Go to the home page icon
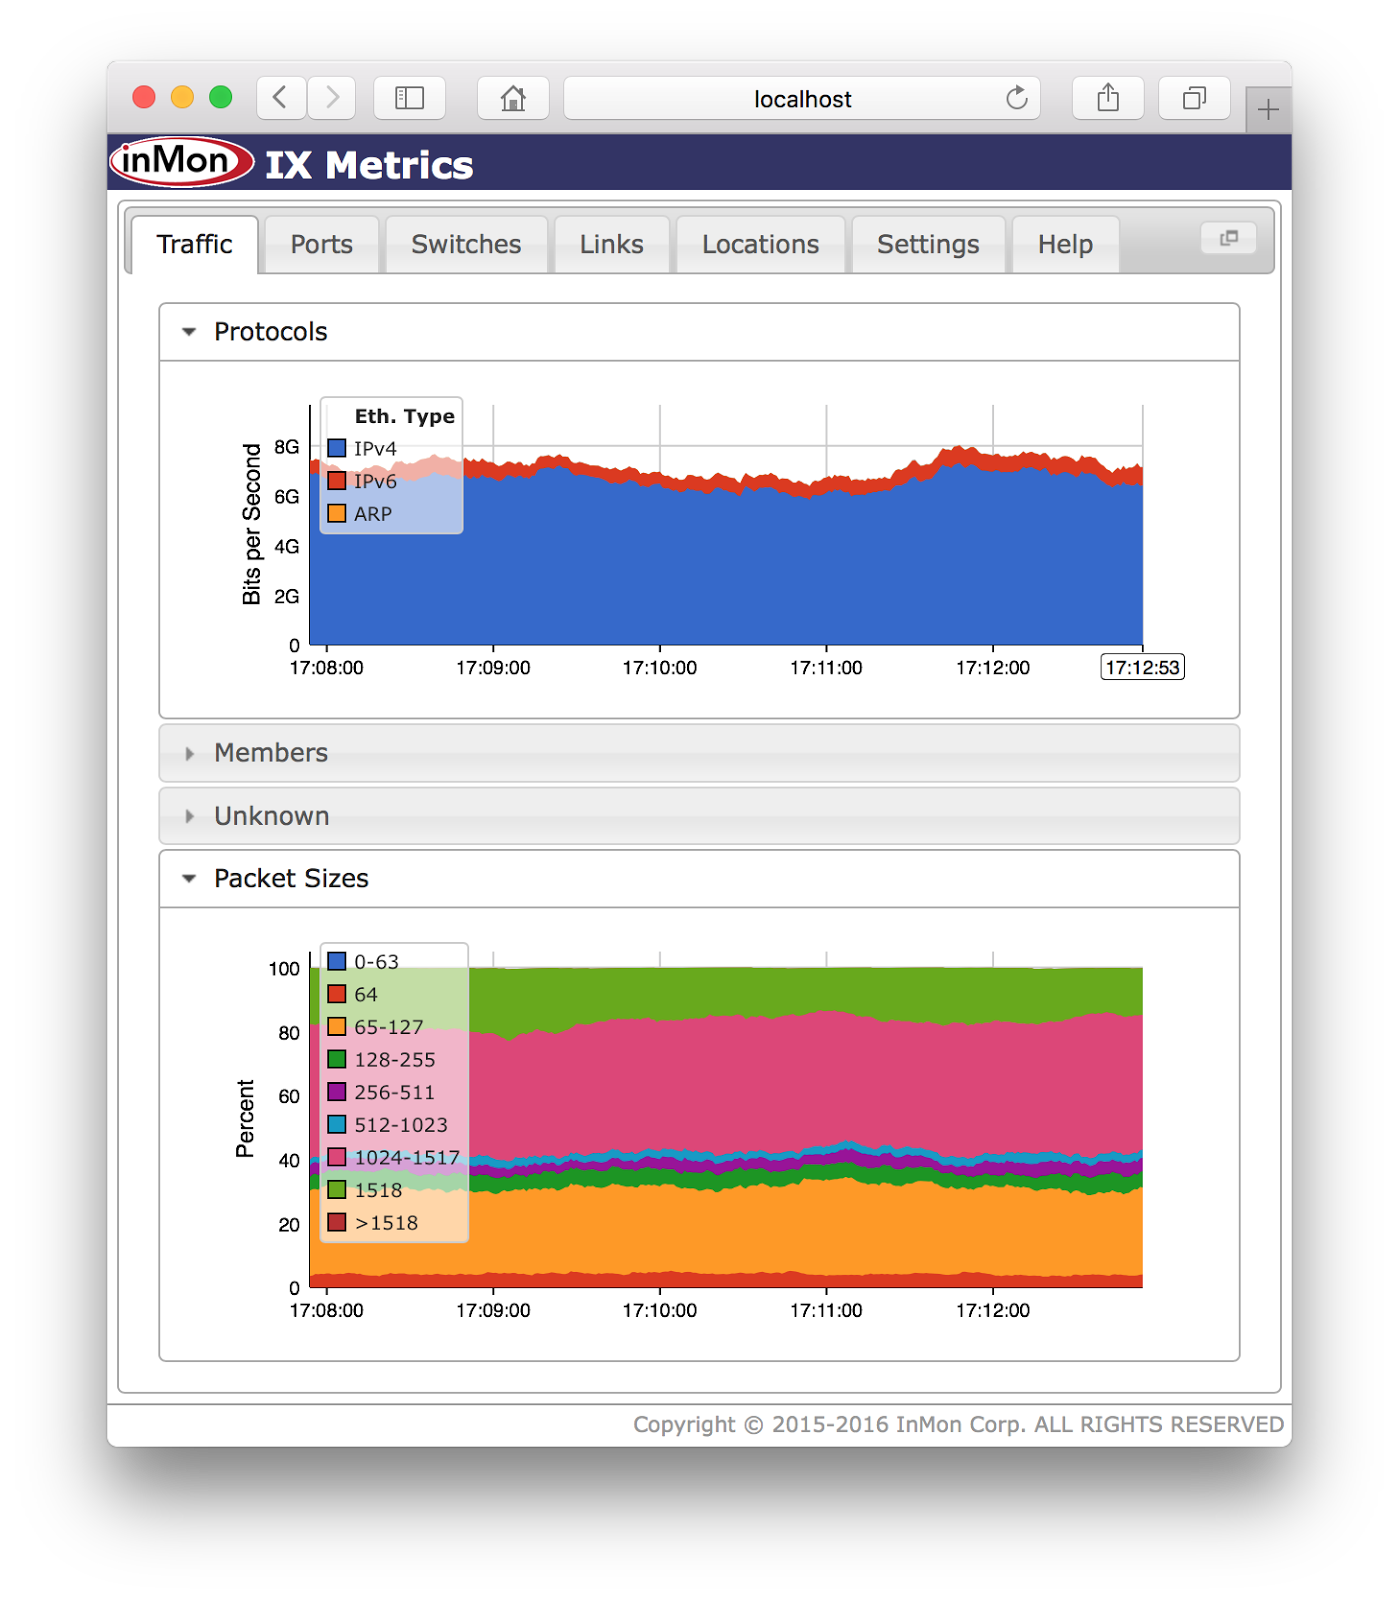The width and height of the screenshot is (1399, 1600). (513, 98)
